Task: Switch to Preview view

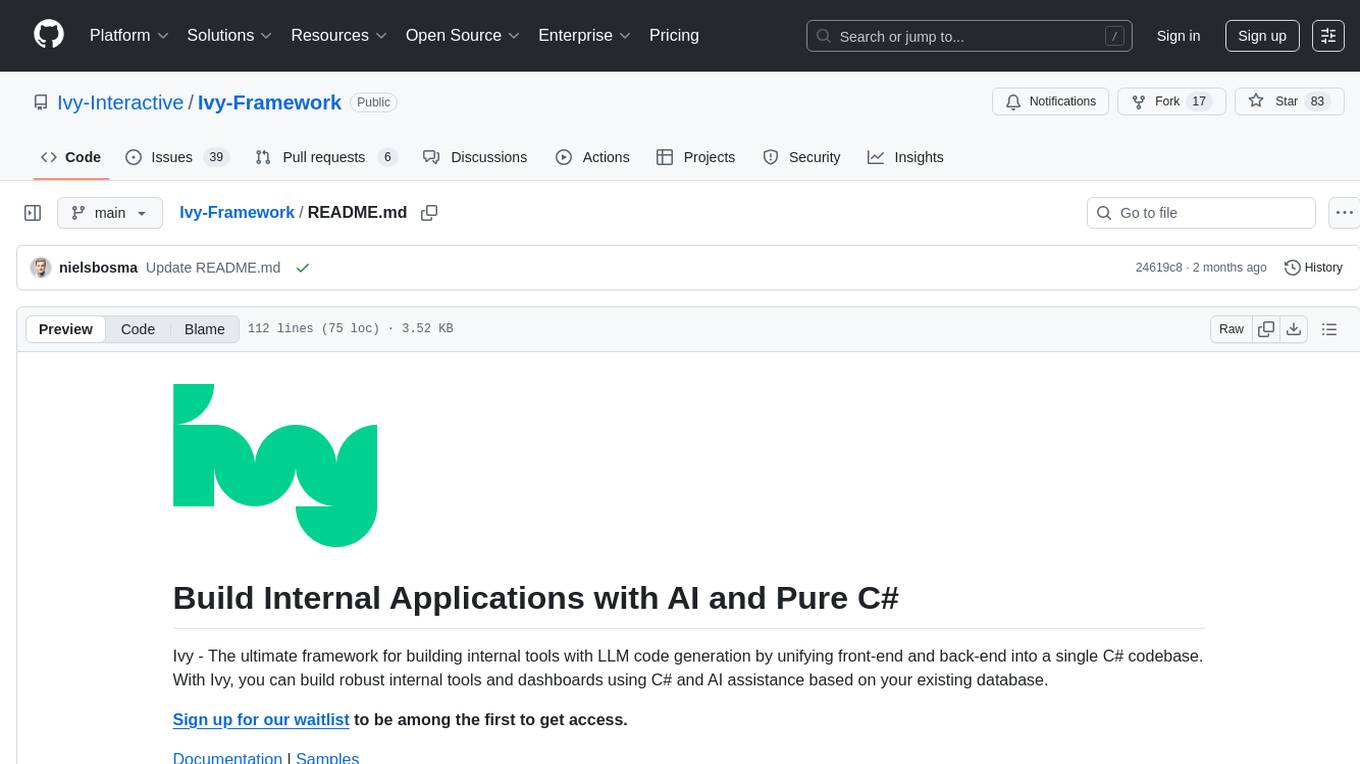Action: pyautogui.click(x=66, y=329)
